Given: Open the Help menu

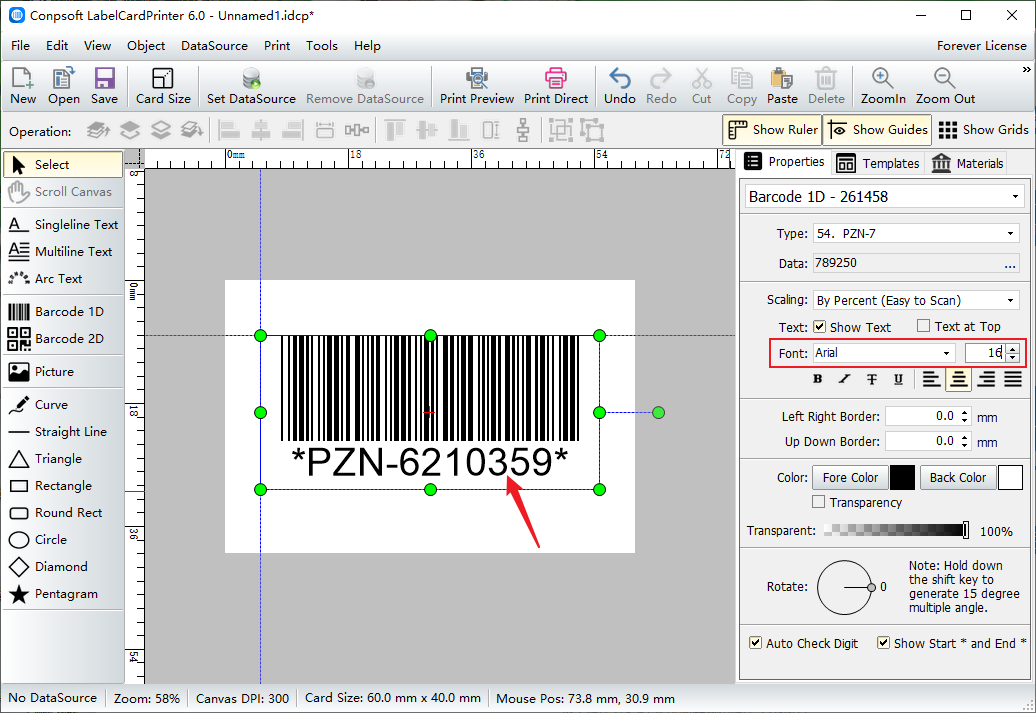Looking at the screenshot, I should [x=367, y=46].
